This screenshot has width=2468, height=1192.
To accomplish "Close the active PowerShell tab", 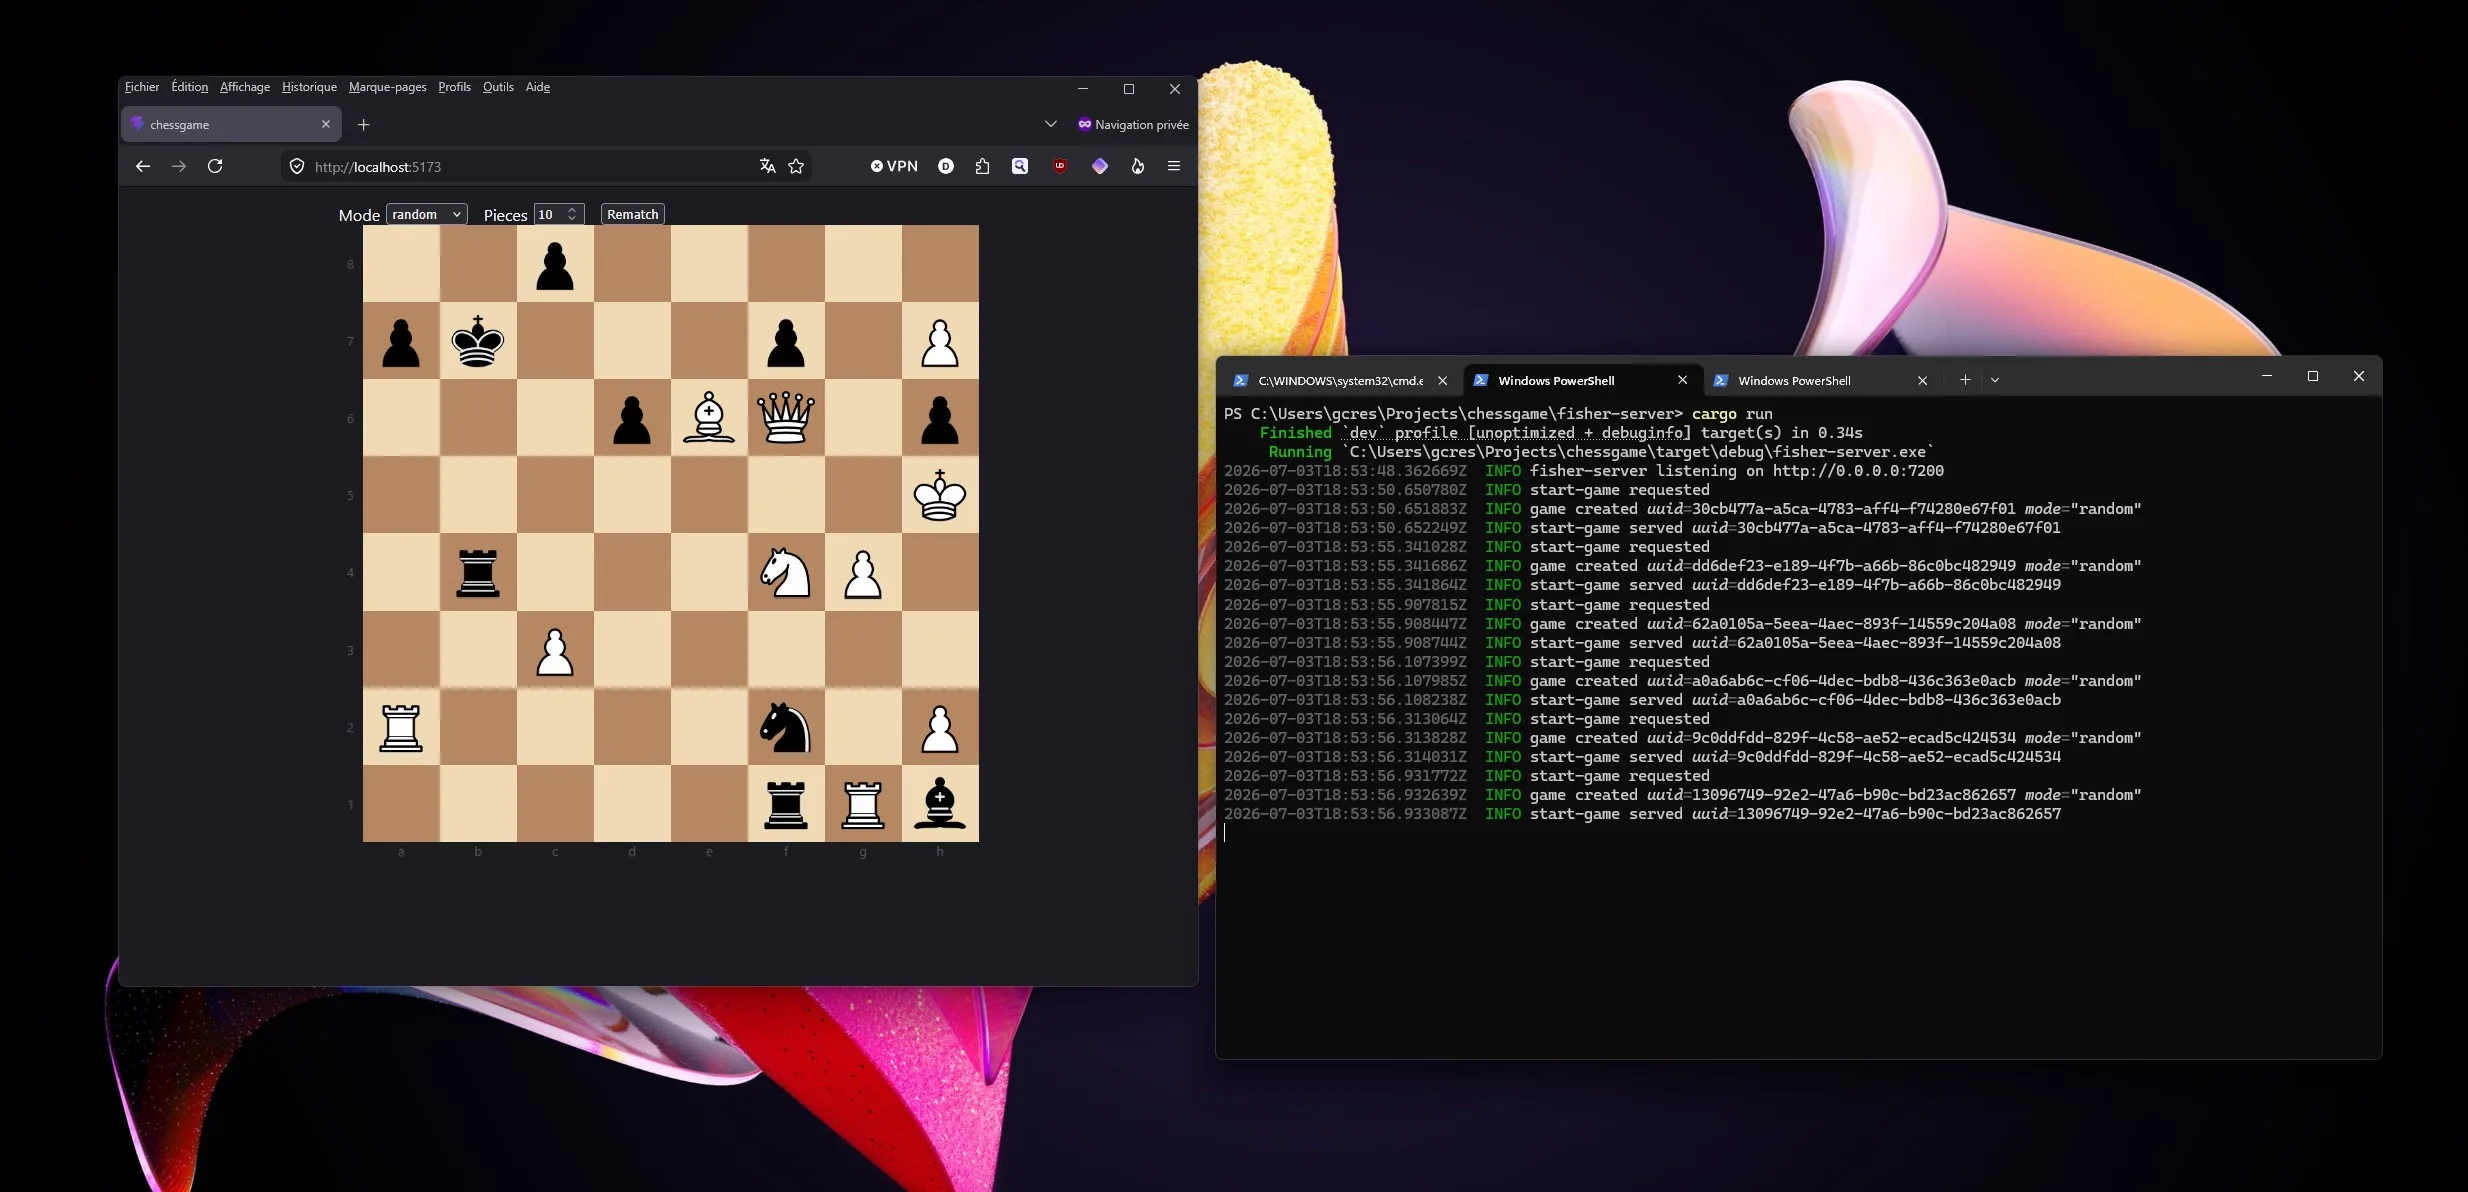I will [1682, 380].
